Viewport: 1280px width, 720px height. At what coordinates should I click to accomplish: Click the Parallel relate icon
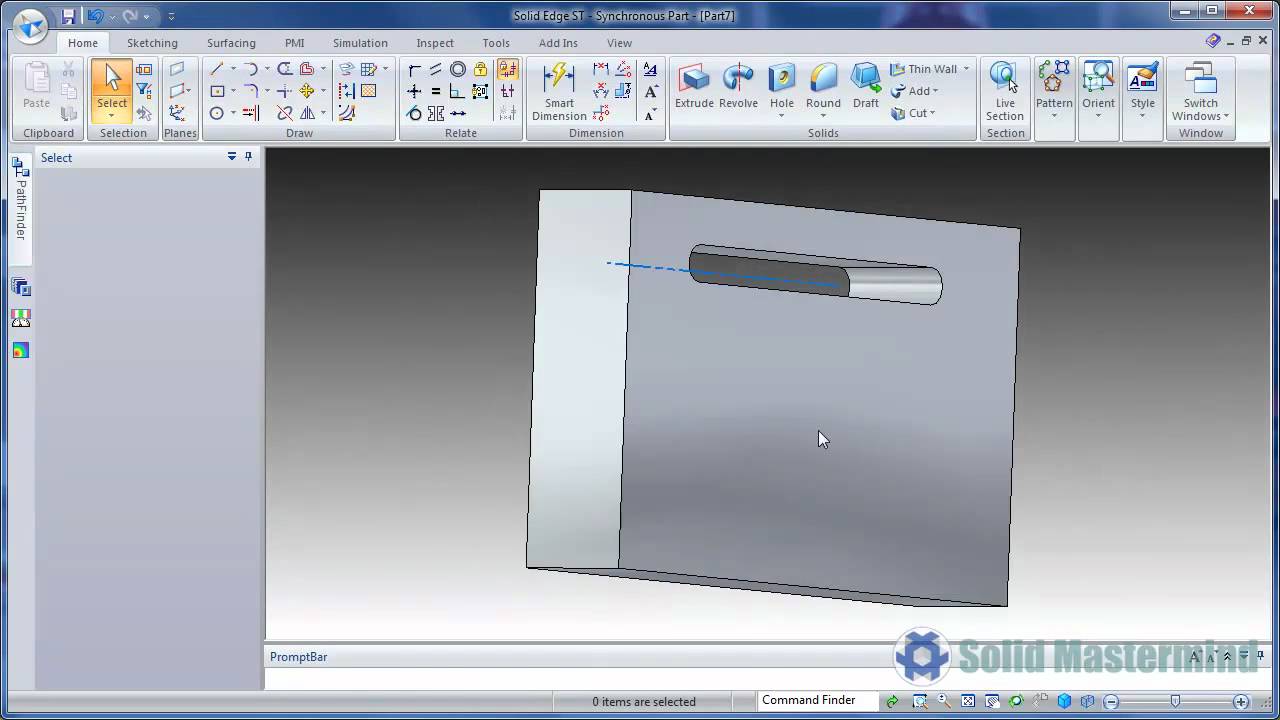[435, 69]
